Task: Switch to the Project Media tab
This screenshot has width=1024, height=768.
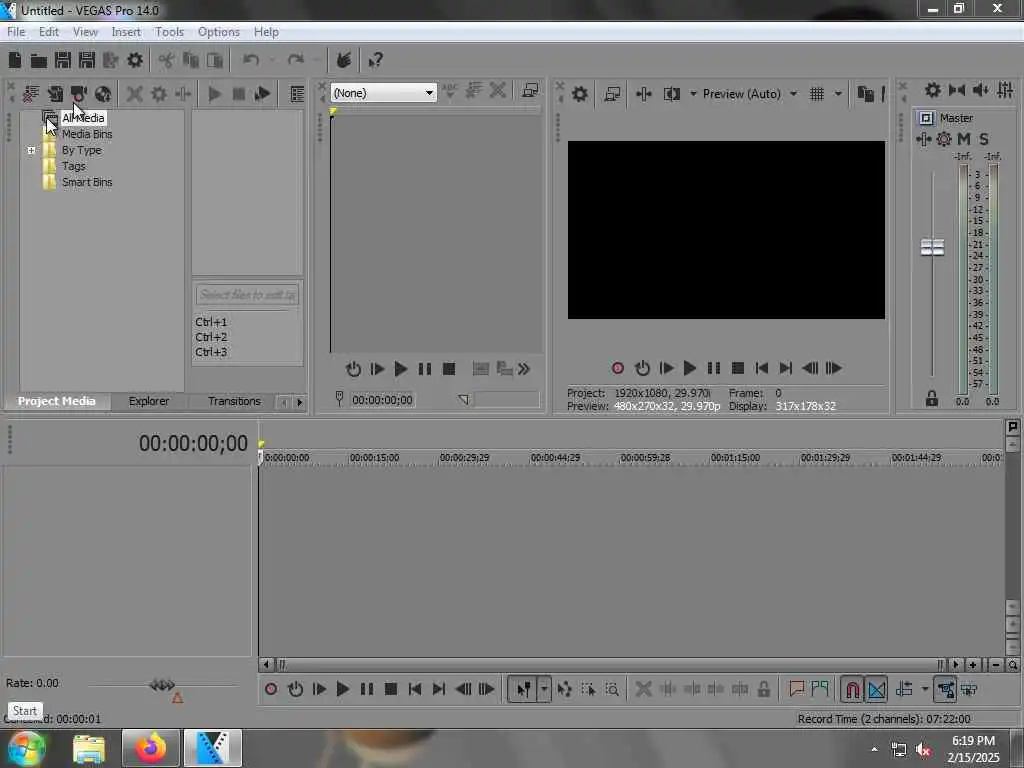Action: [x=56, y=401]
